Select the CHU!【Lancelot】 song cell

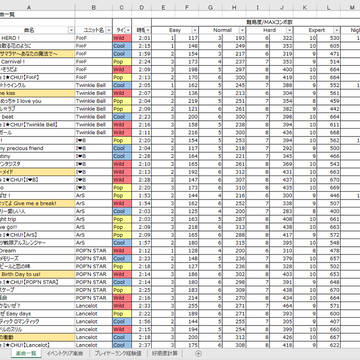tap(37, 345)
